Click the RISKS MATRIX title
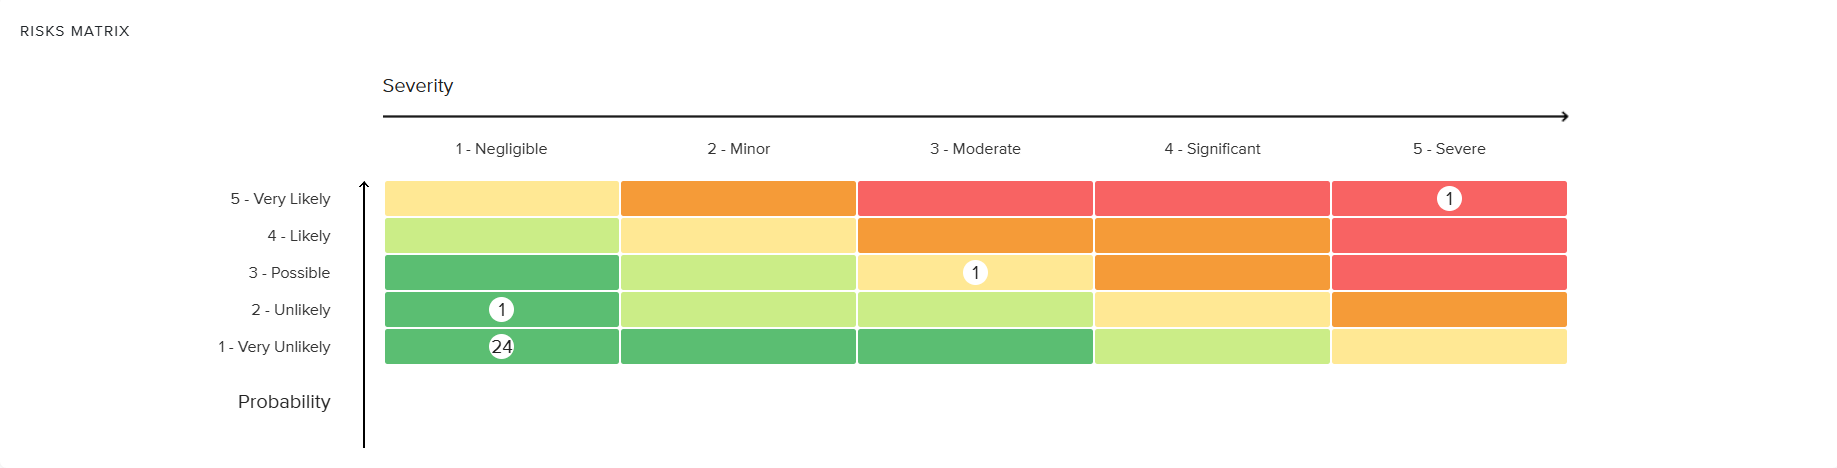 75,31
